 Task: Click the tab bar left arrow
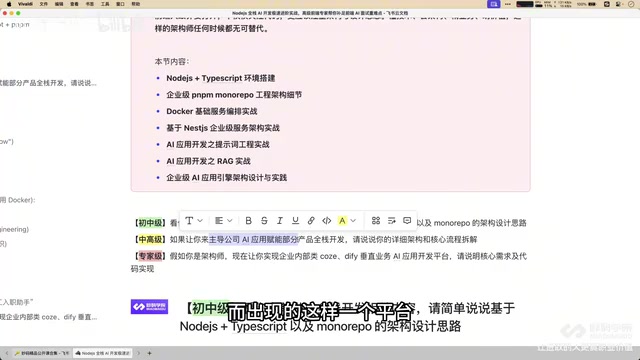click(x=7, y=353)
